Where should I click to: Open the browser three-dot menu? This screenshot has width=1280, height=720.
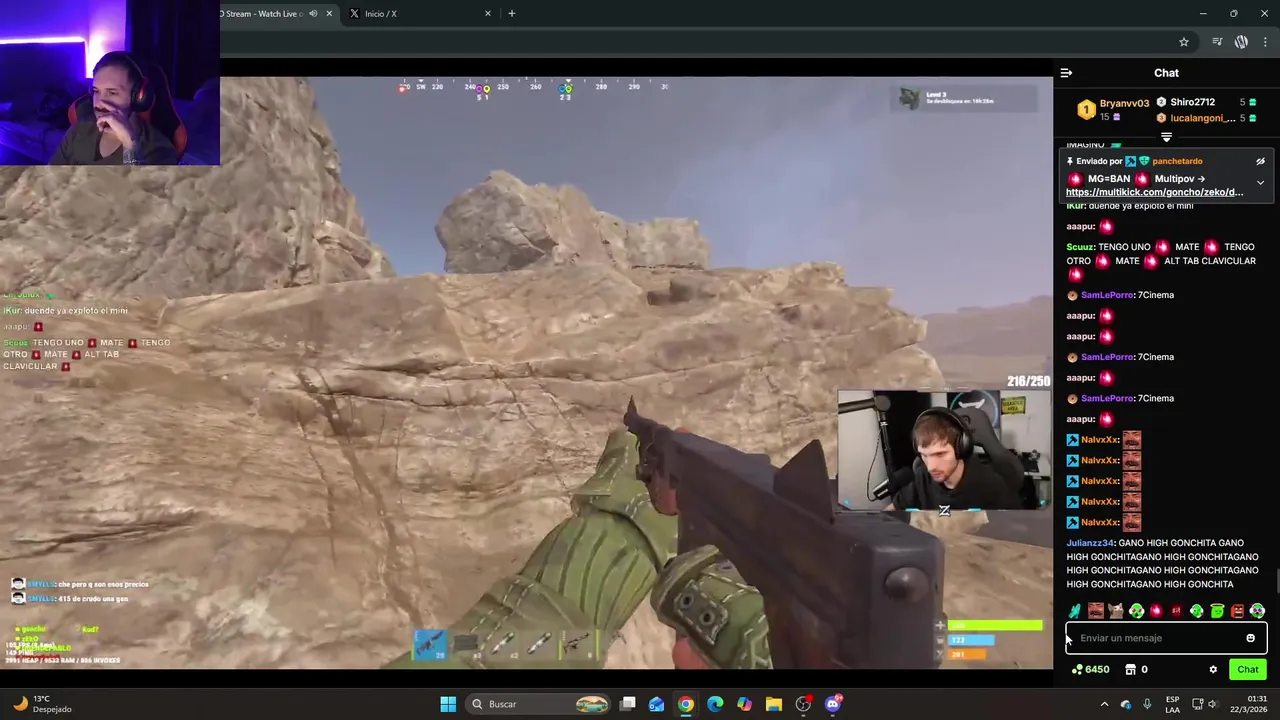1266,42
